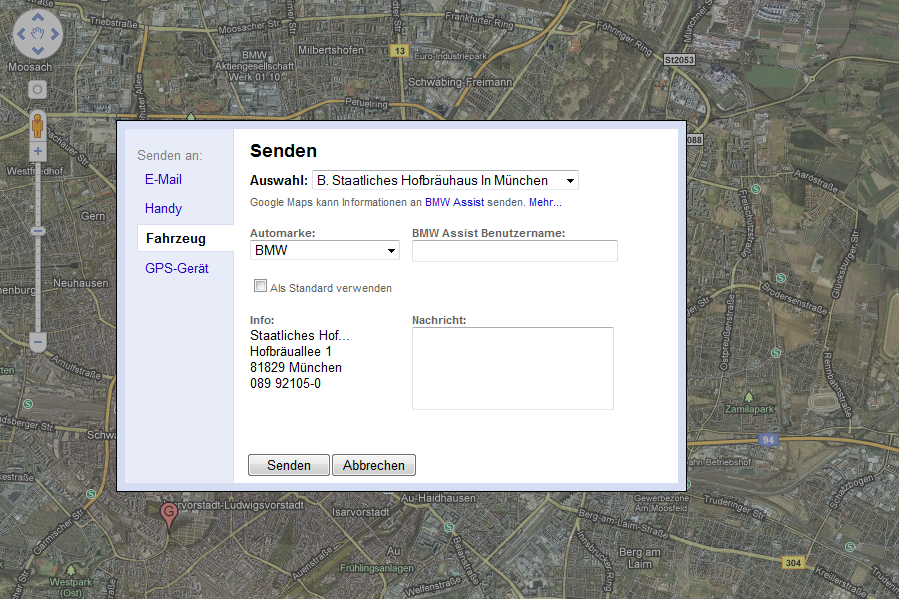899x599 pixels.
Task: Select the Fahrzeug send option
Action: point(176,238)
